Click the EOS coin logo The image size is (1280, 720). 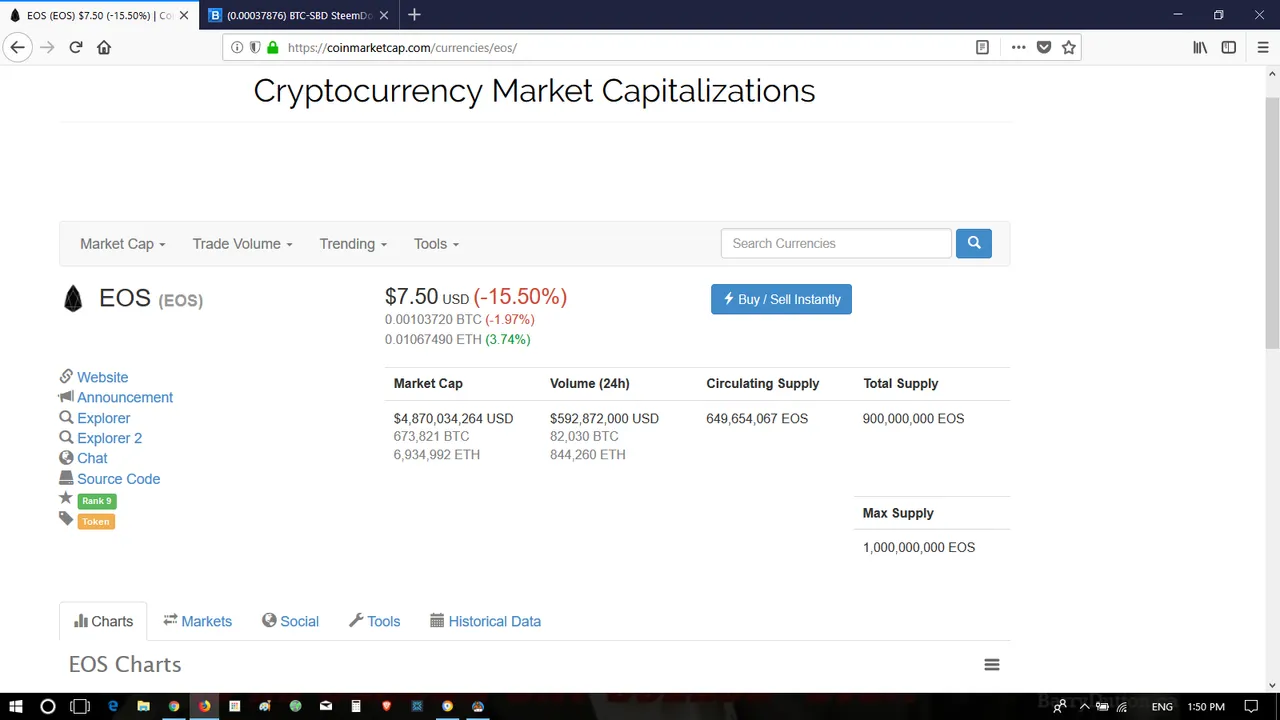[73, 299]
